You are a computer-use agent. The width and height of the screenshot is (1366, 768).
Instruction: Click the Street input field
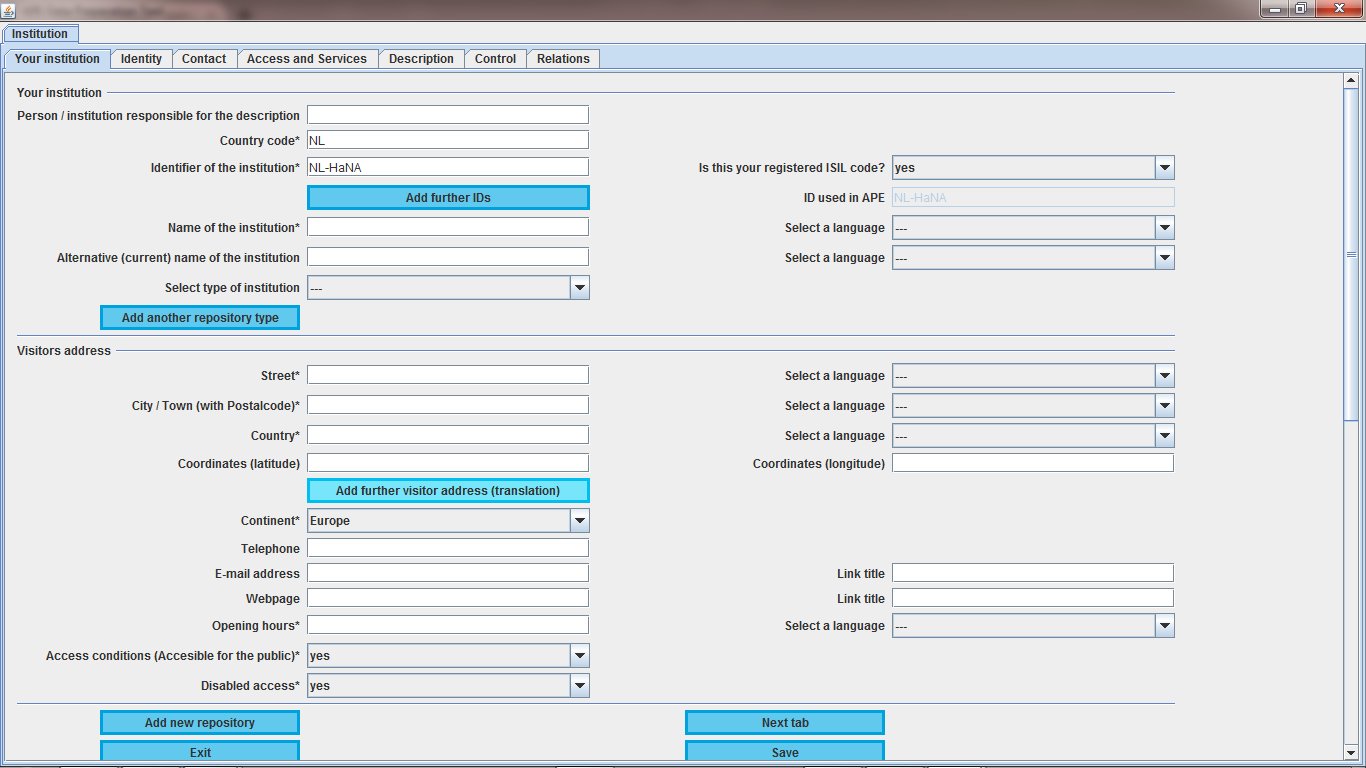click(448, 375)
